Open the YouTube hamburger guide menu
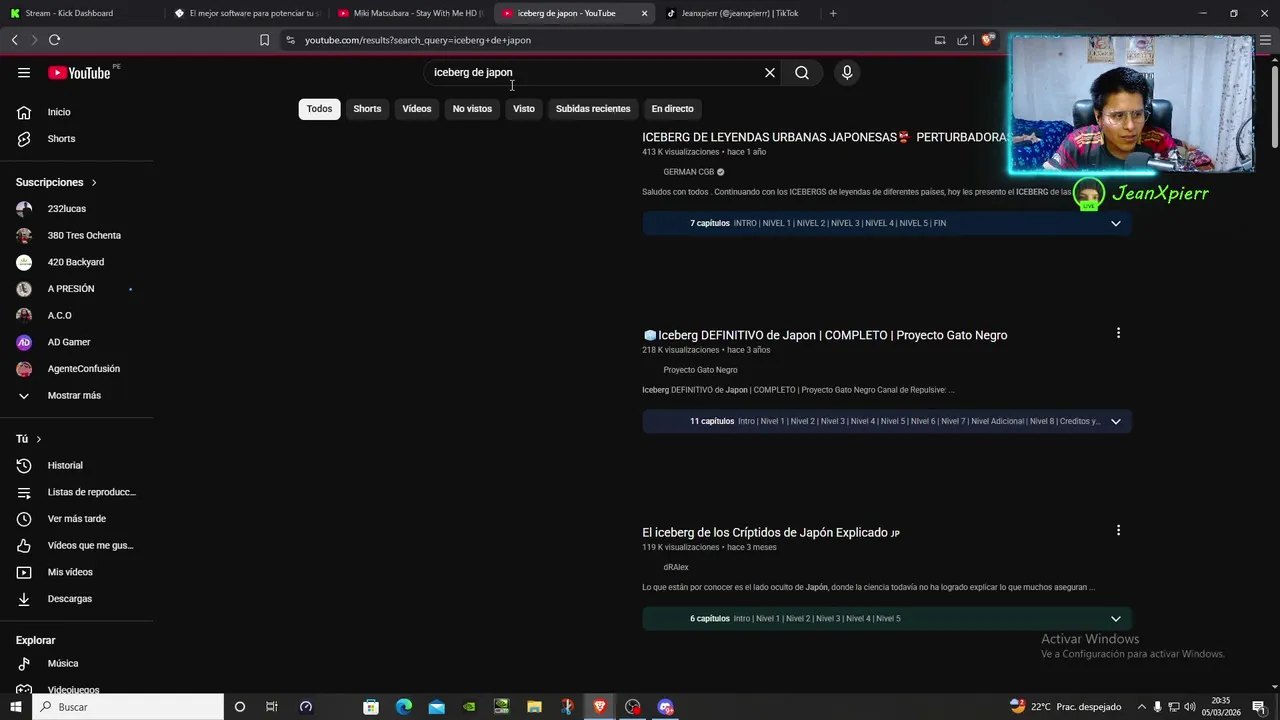This screenshot has height=720, width=1280. point(24,72)
